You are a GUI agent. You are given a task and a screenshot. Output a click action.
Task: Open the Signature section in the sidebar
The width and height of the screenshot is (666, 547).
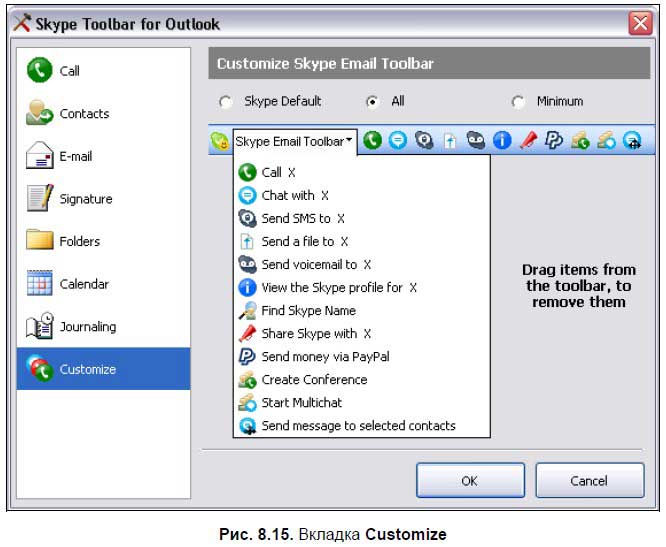pos(104,199)
